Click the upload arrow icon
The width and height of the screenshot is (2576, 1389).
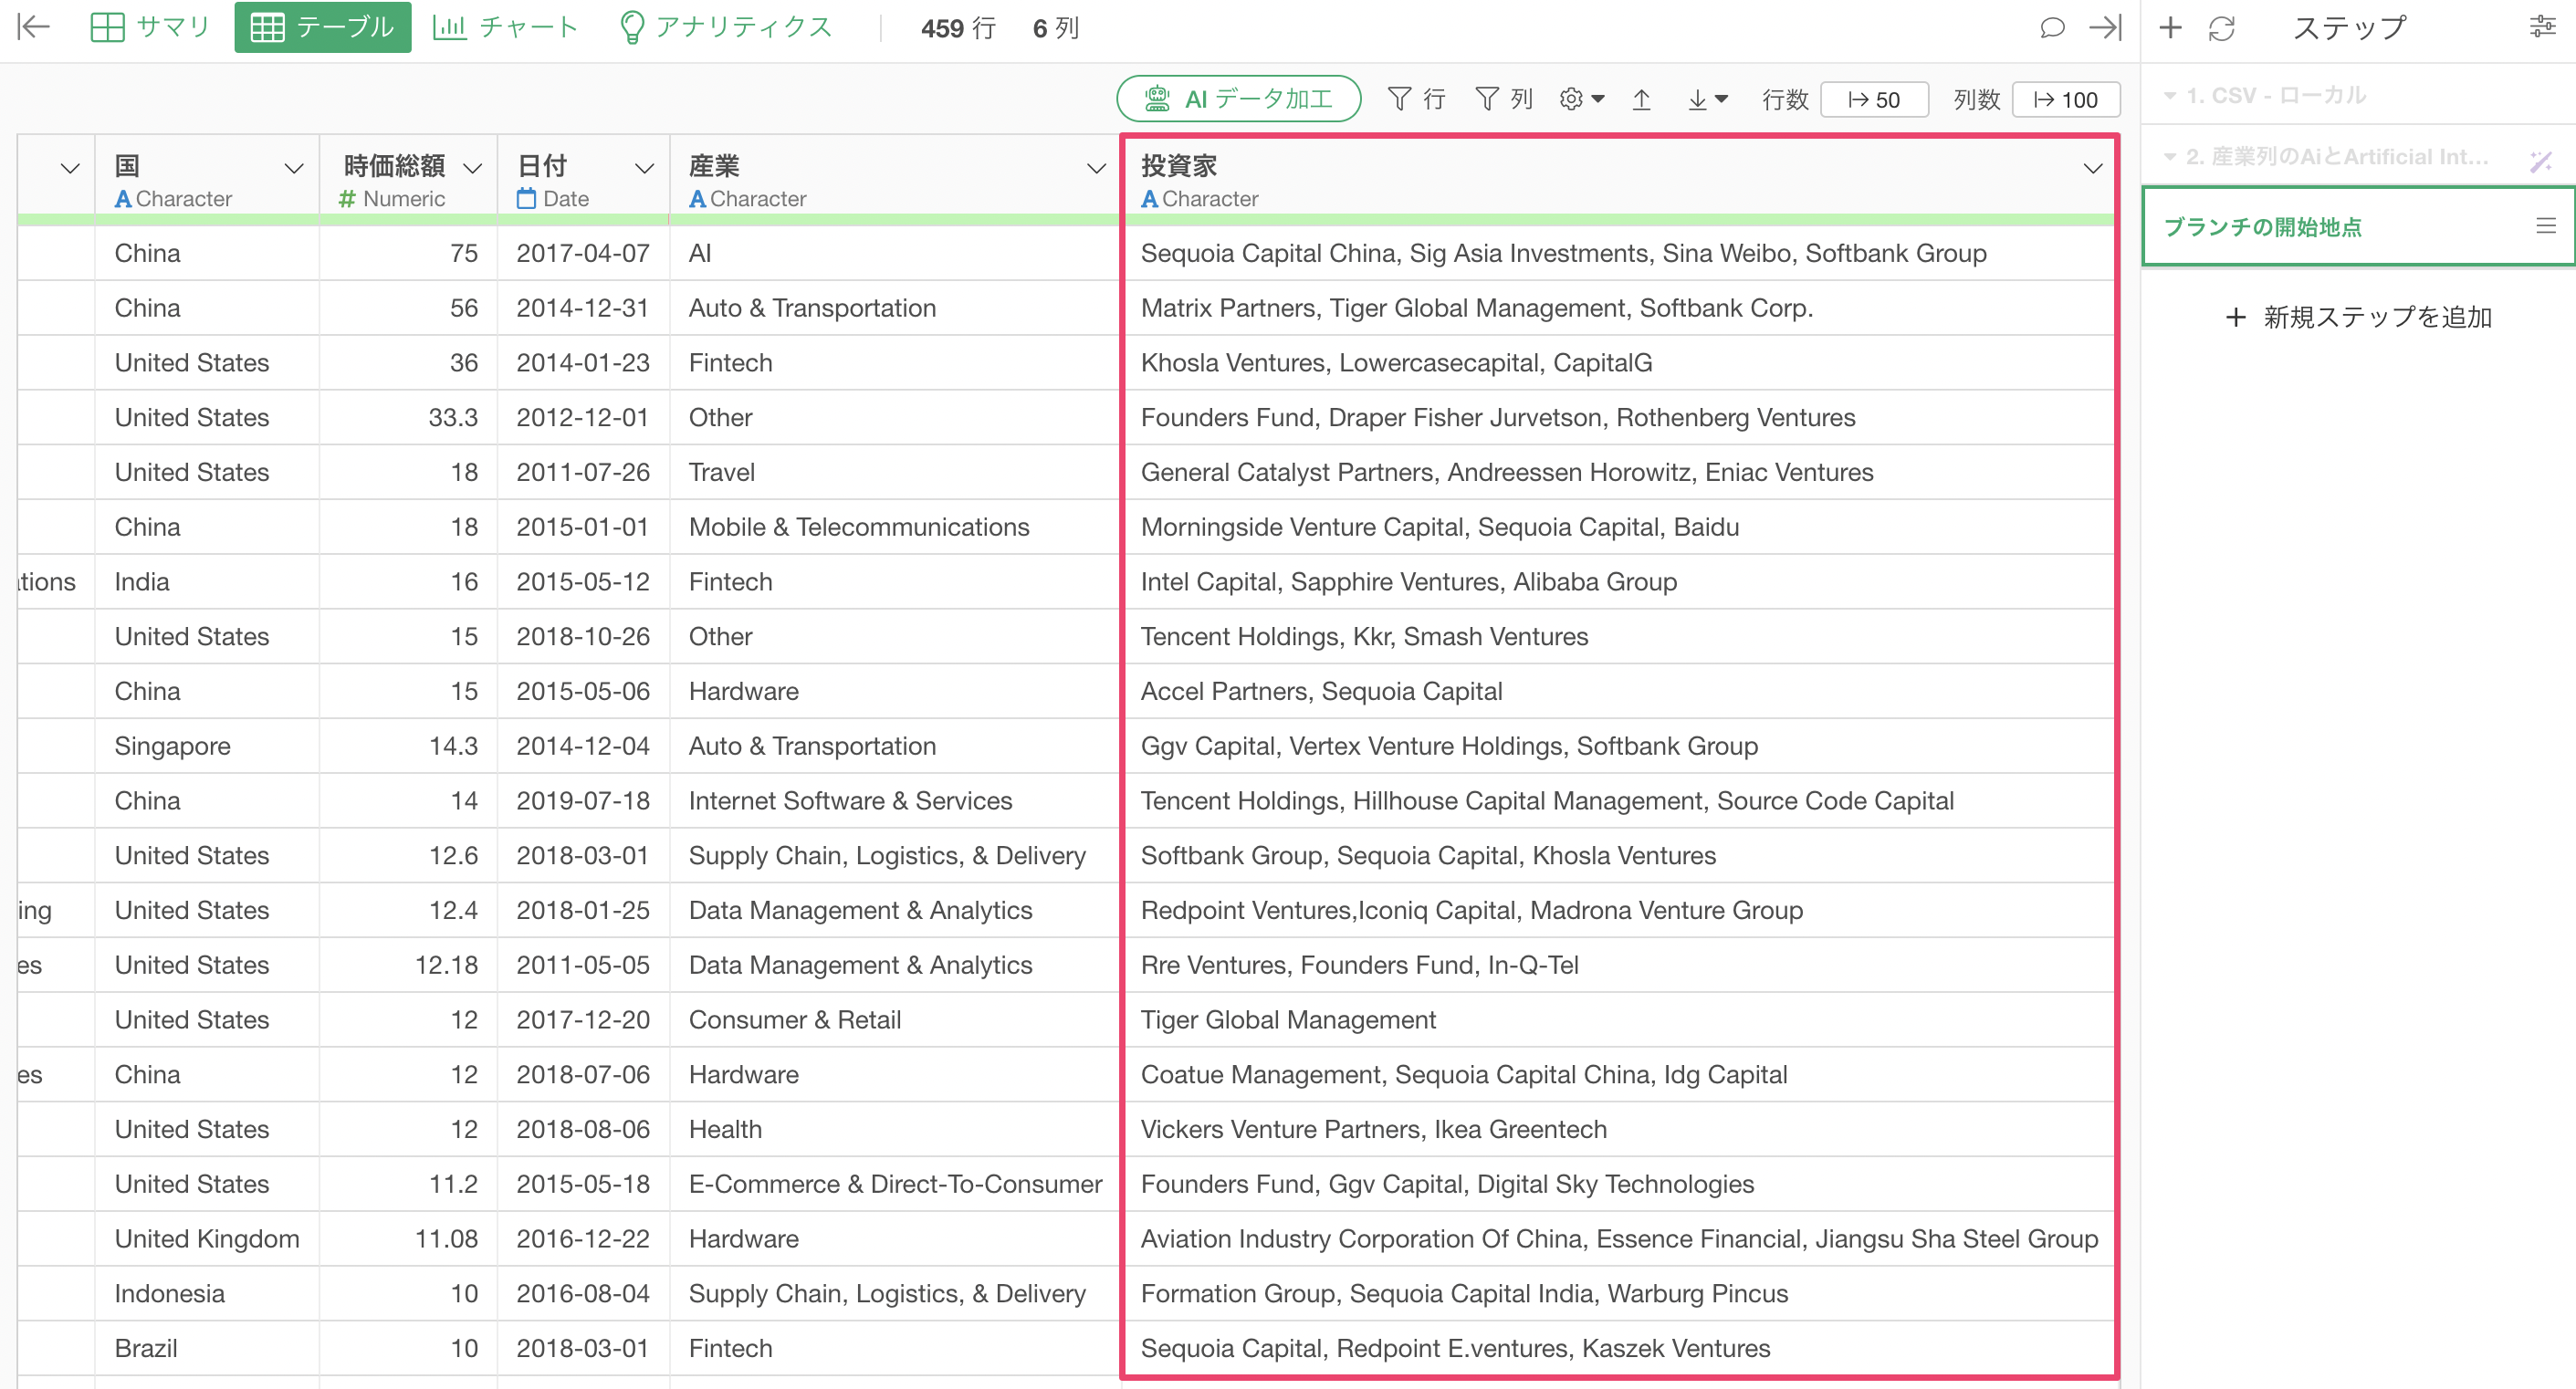pyautogui.click(x=1641, y=99)
